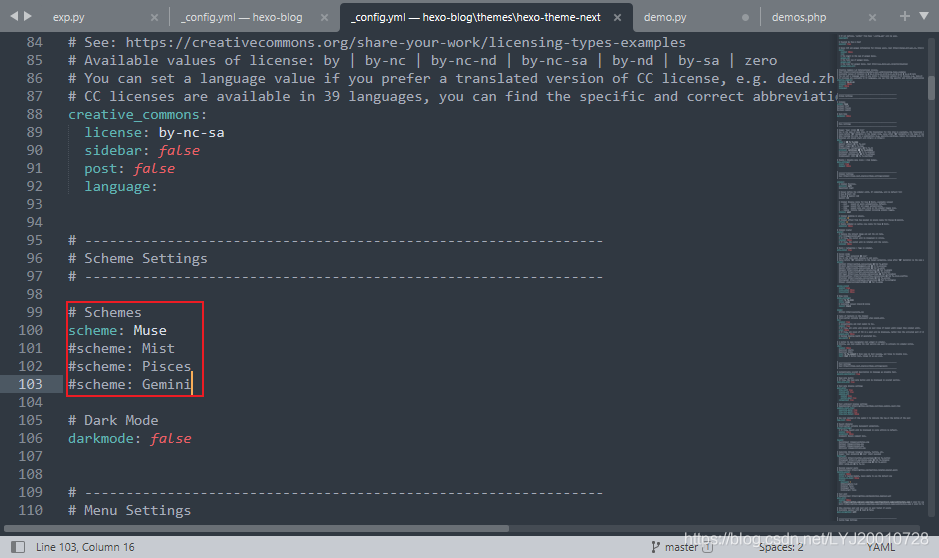Switch to the _config.yml — hexo-blog tab

(241, 17)
